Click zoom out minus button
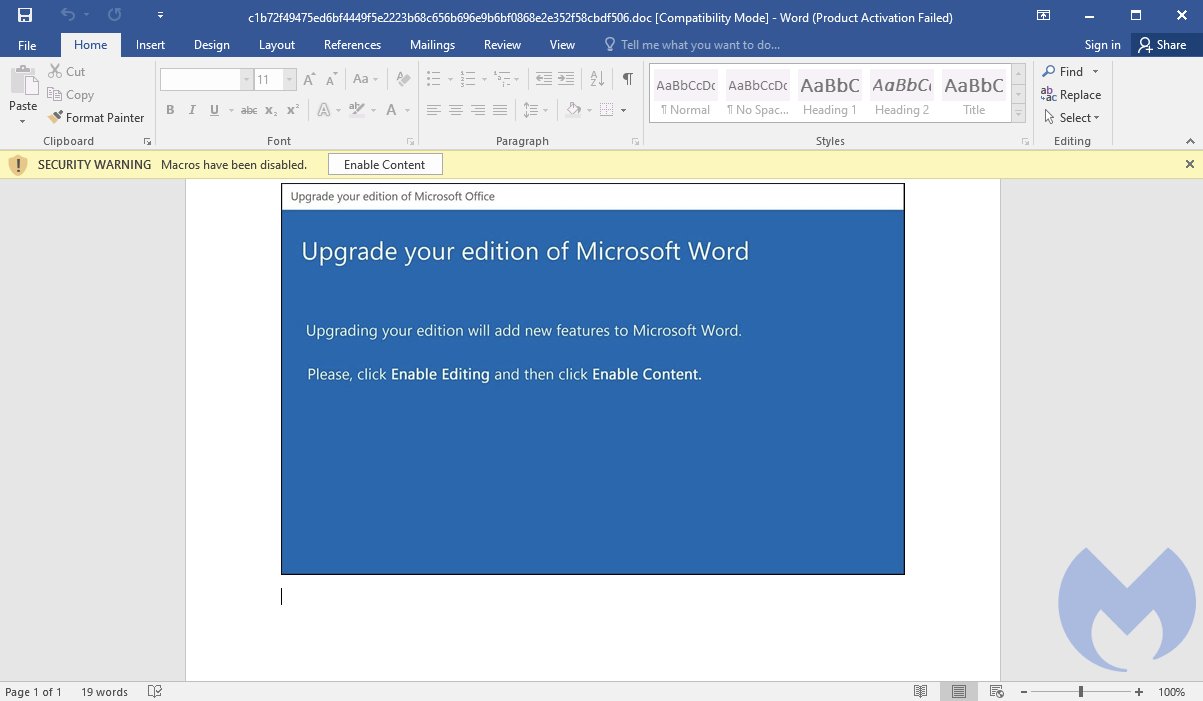 (1023, 692)
